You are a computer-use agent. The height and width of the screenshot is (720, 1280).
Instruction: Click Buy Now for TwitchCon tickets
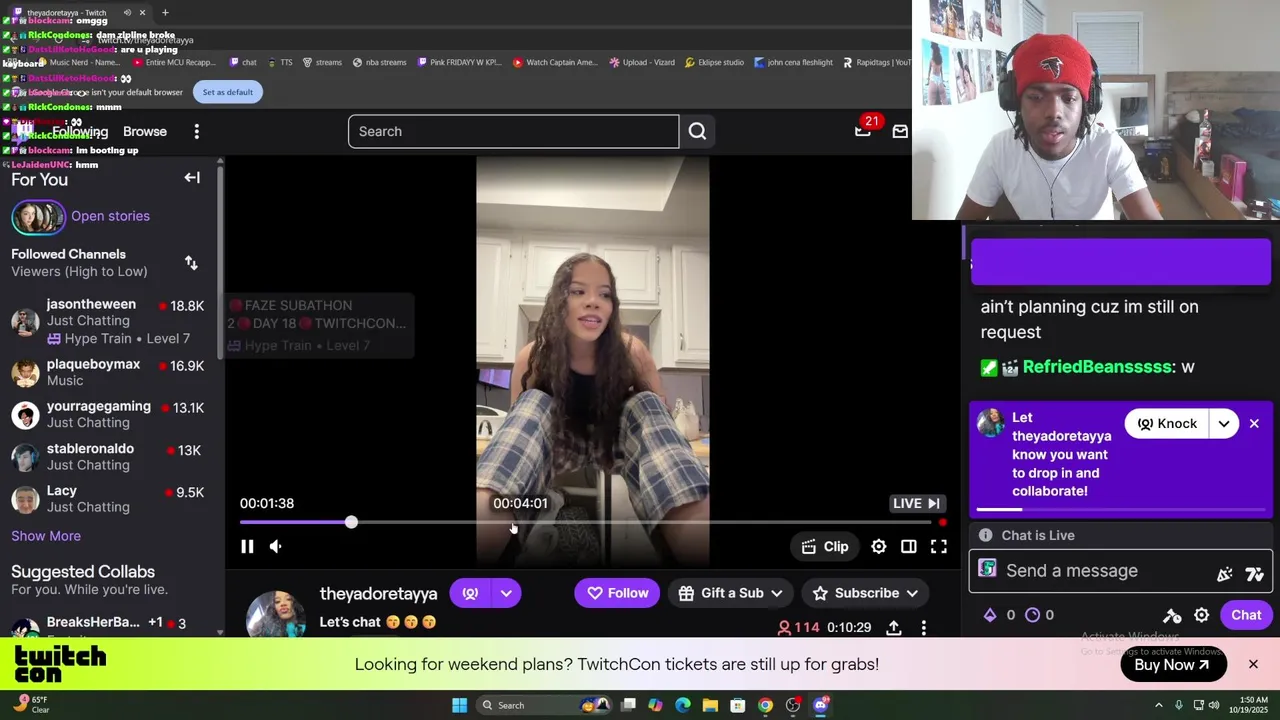coord(1173,664)
